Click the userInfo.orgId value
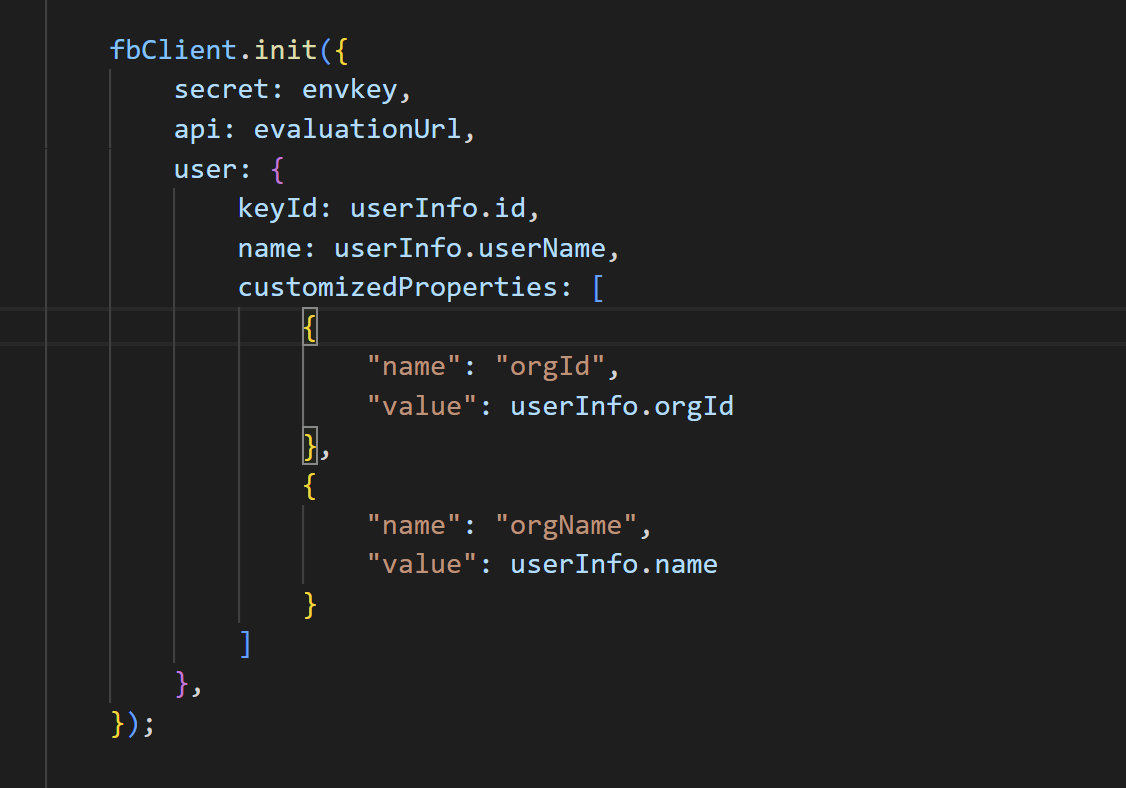This screenshot has height=788, width=1126. click(622, 407)
